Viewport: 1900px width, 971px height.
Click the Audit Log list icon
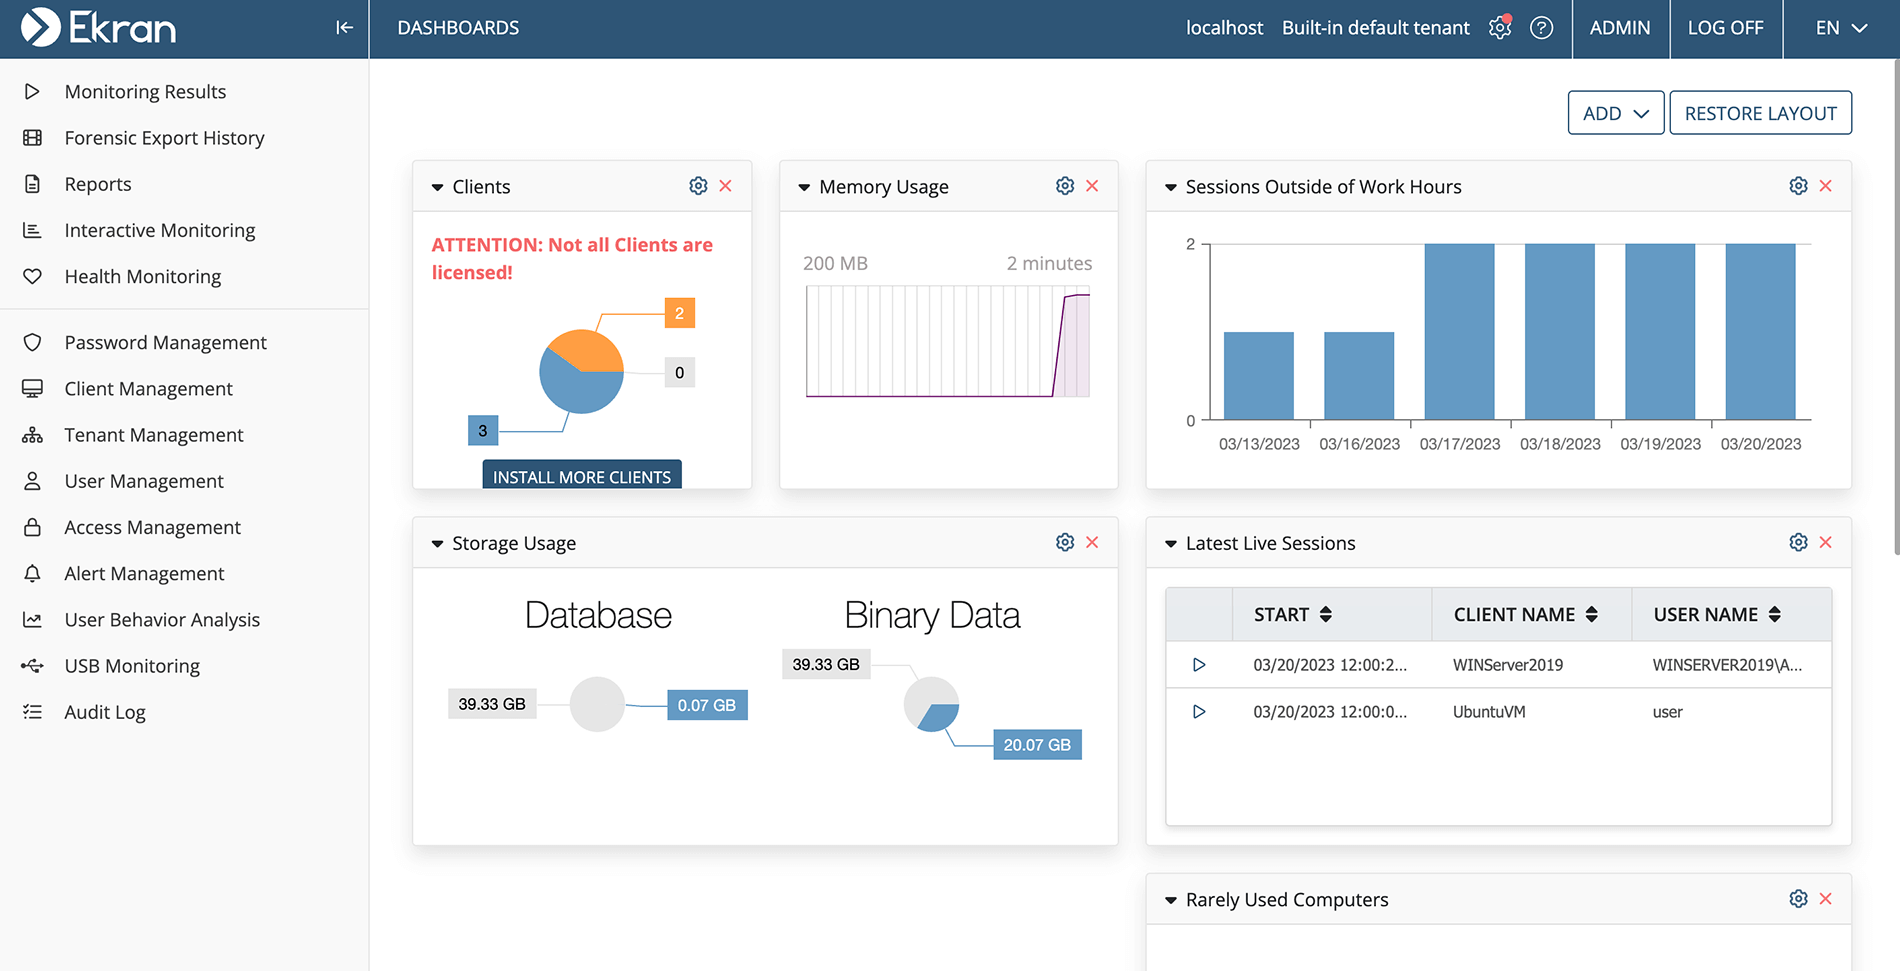pyautogui.click(x=32, y=712)
